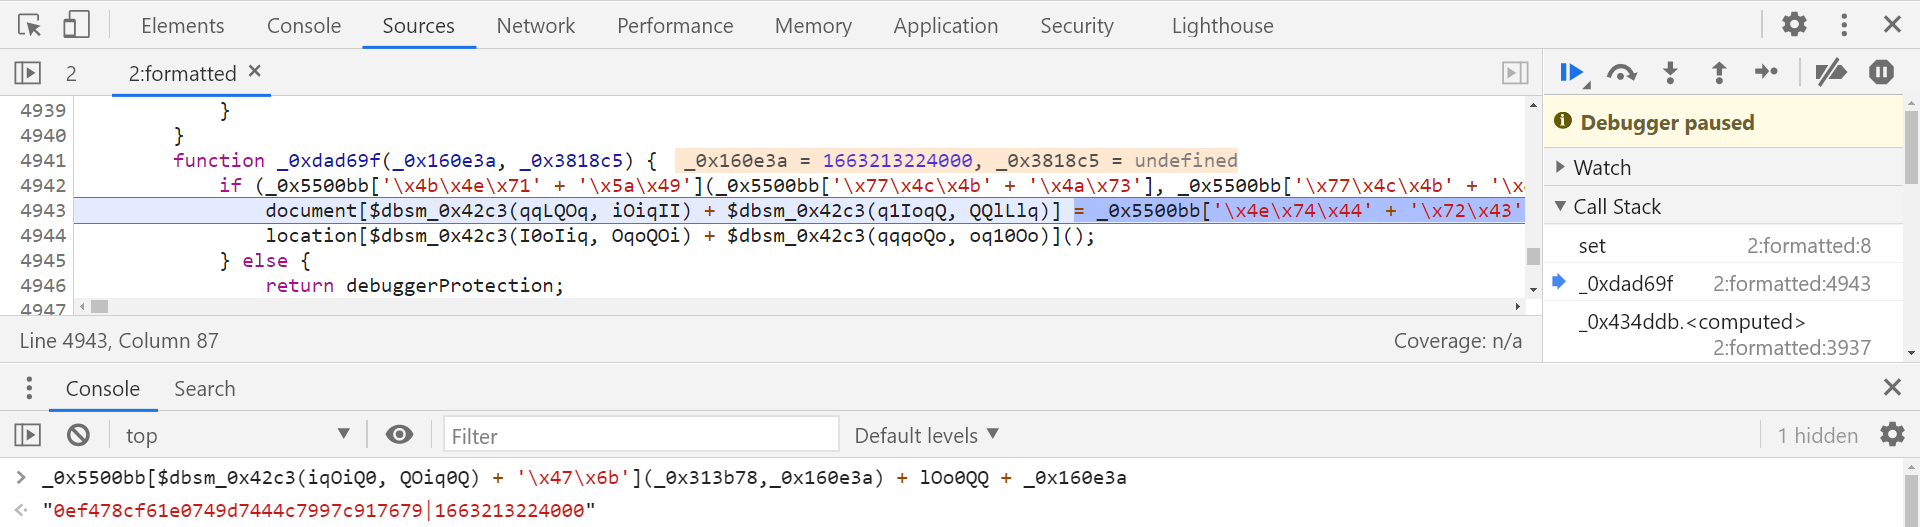Screen dimensions: 1920x527
Task: Open the Application tab
Action: coord(946,26)
